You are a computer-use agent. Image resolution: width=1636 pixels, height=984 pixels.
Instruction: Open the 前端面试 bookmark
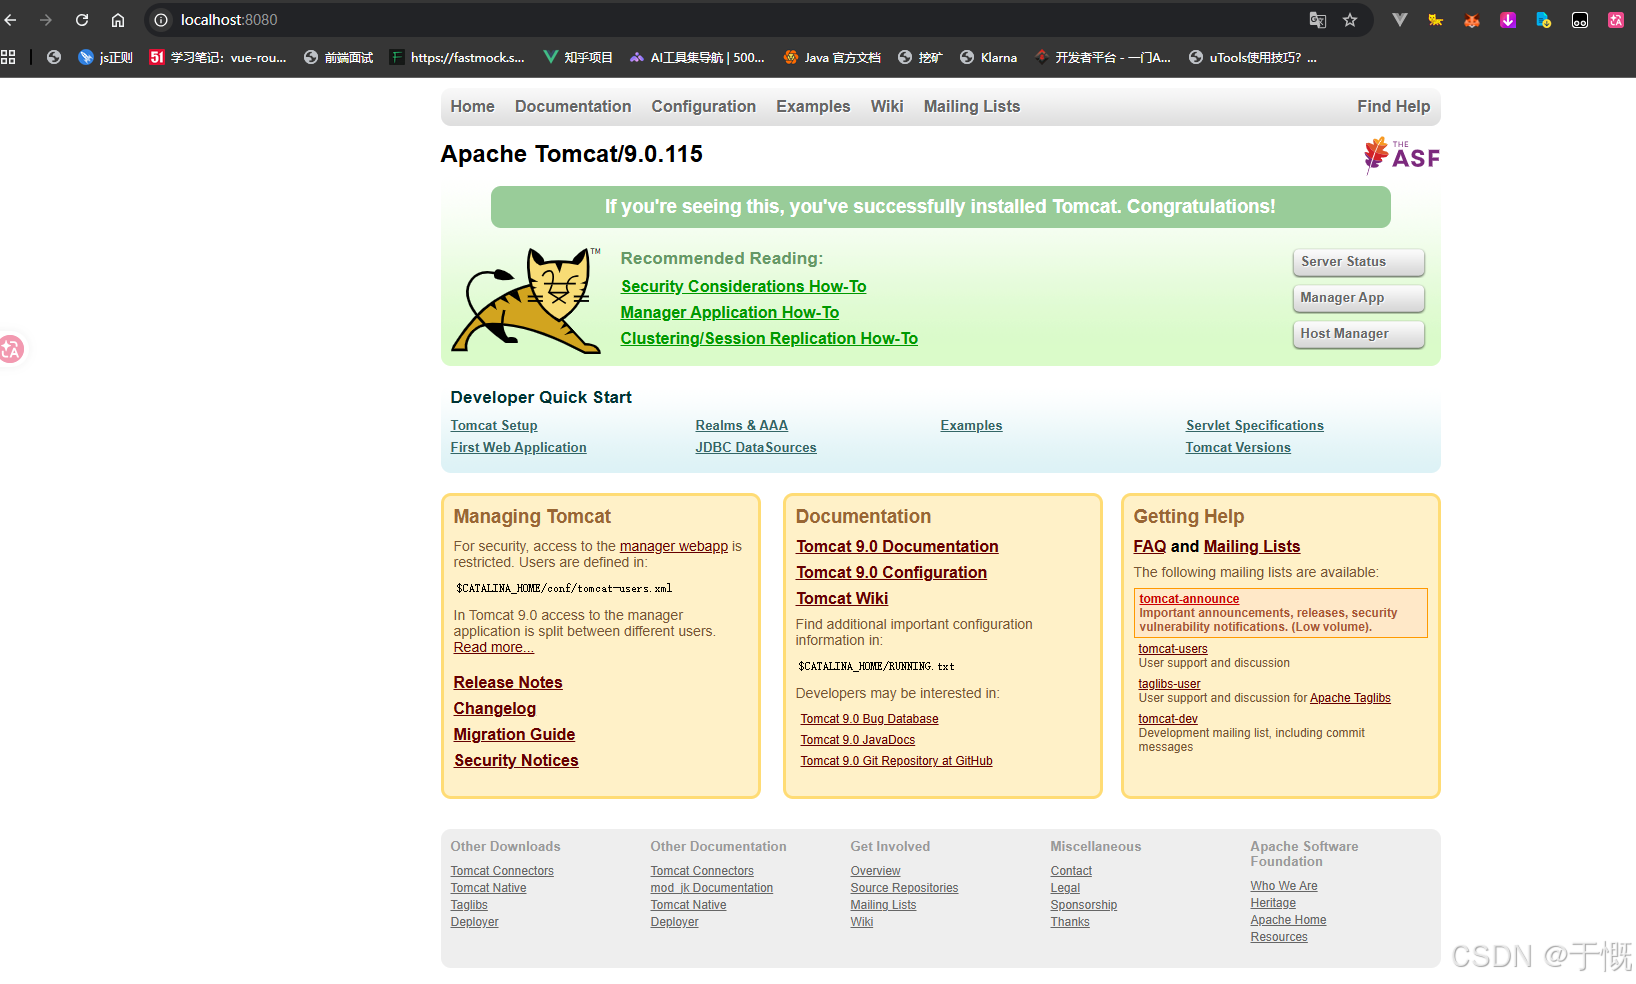[x=338, y=57]
